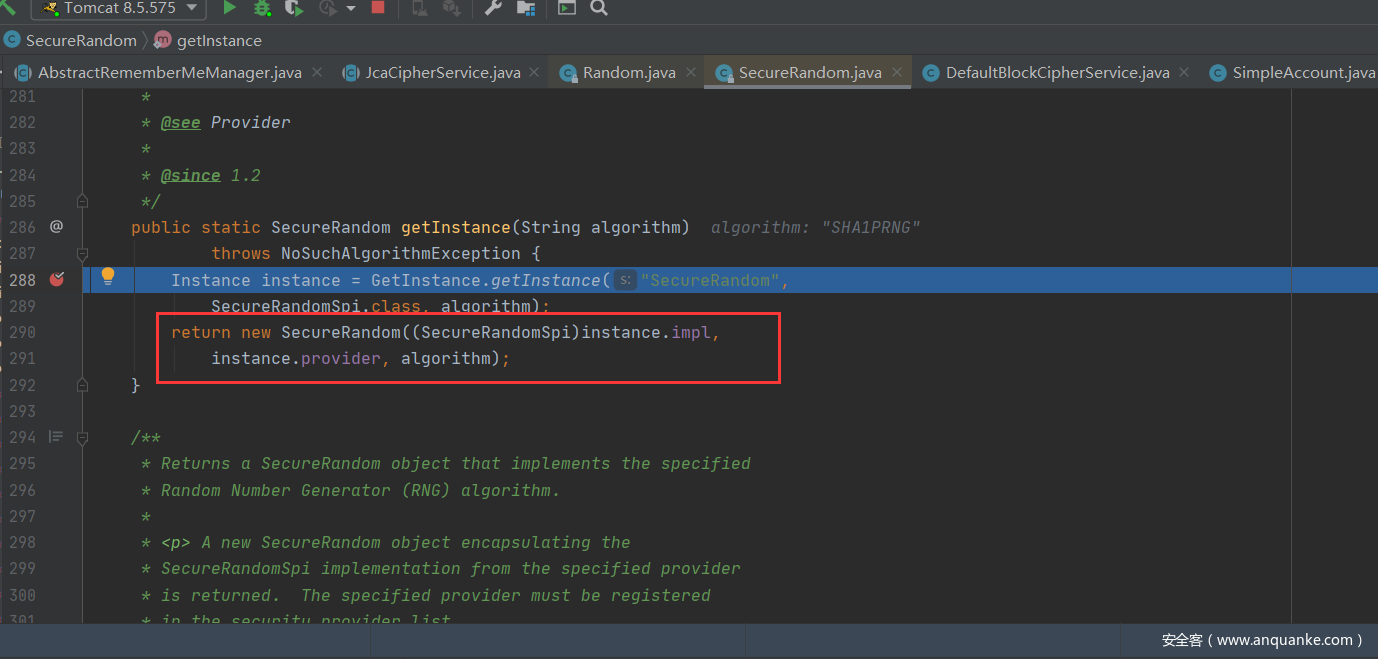The width and height of the screenshot is (1378, 659).
Task: Stop the running Tomcat process
Action: tap(378, 8)
